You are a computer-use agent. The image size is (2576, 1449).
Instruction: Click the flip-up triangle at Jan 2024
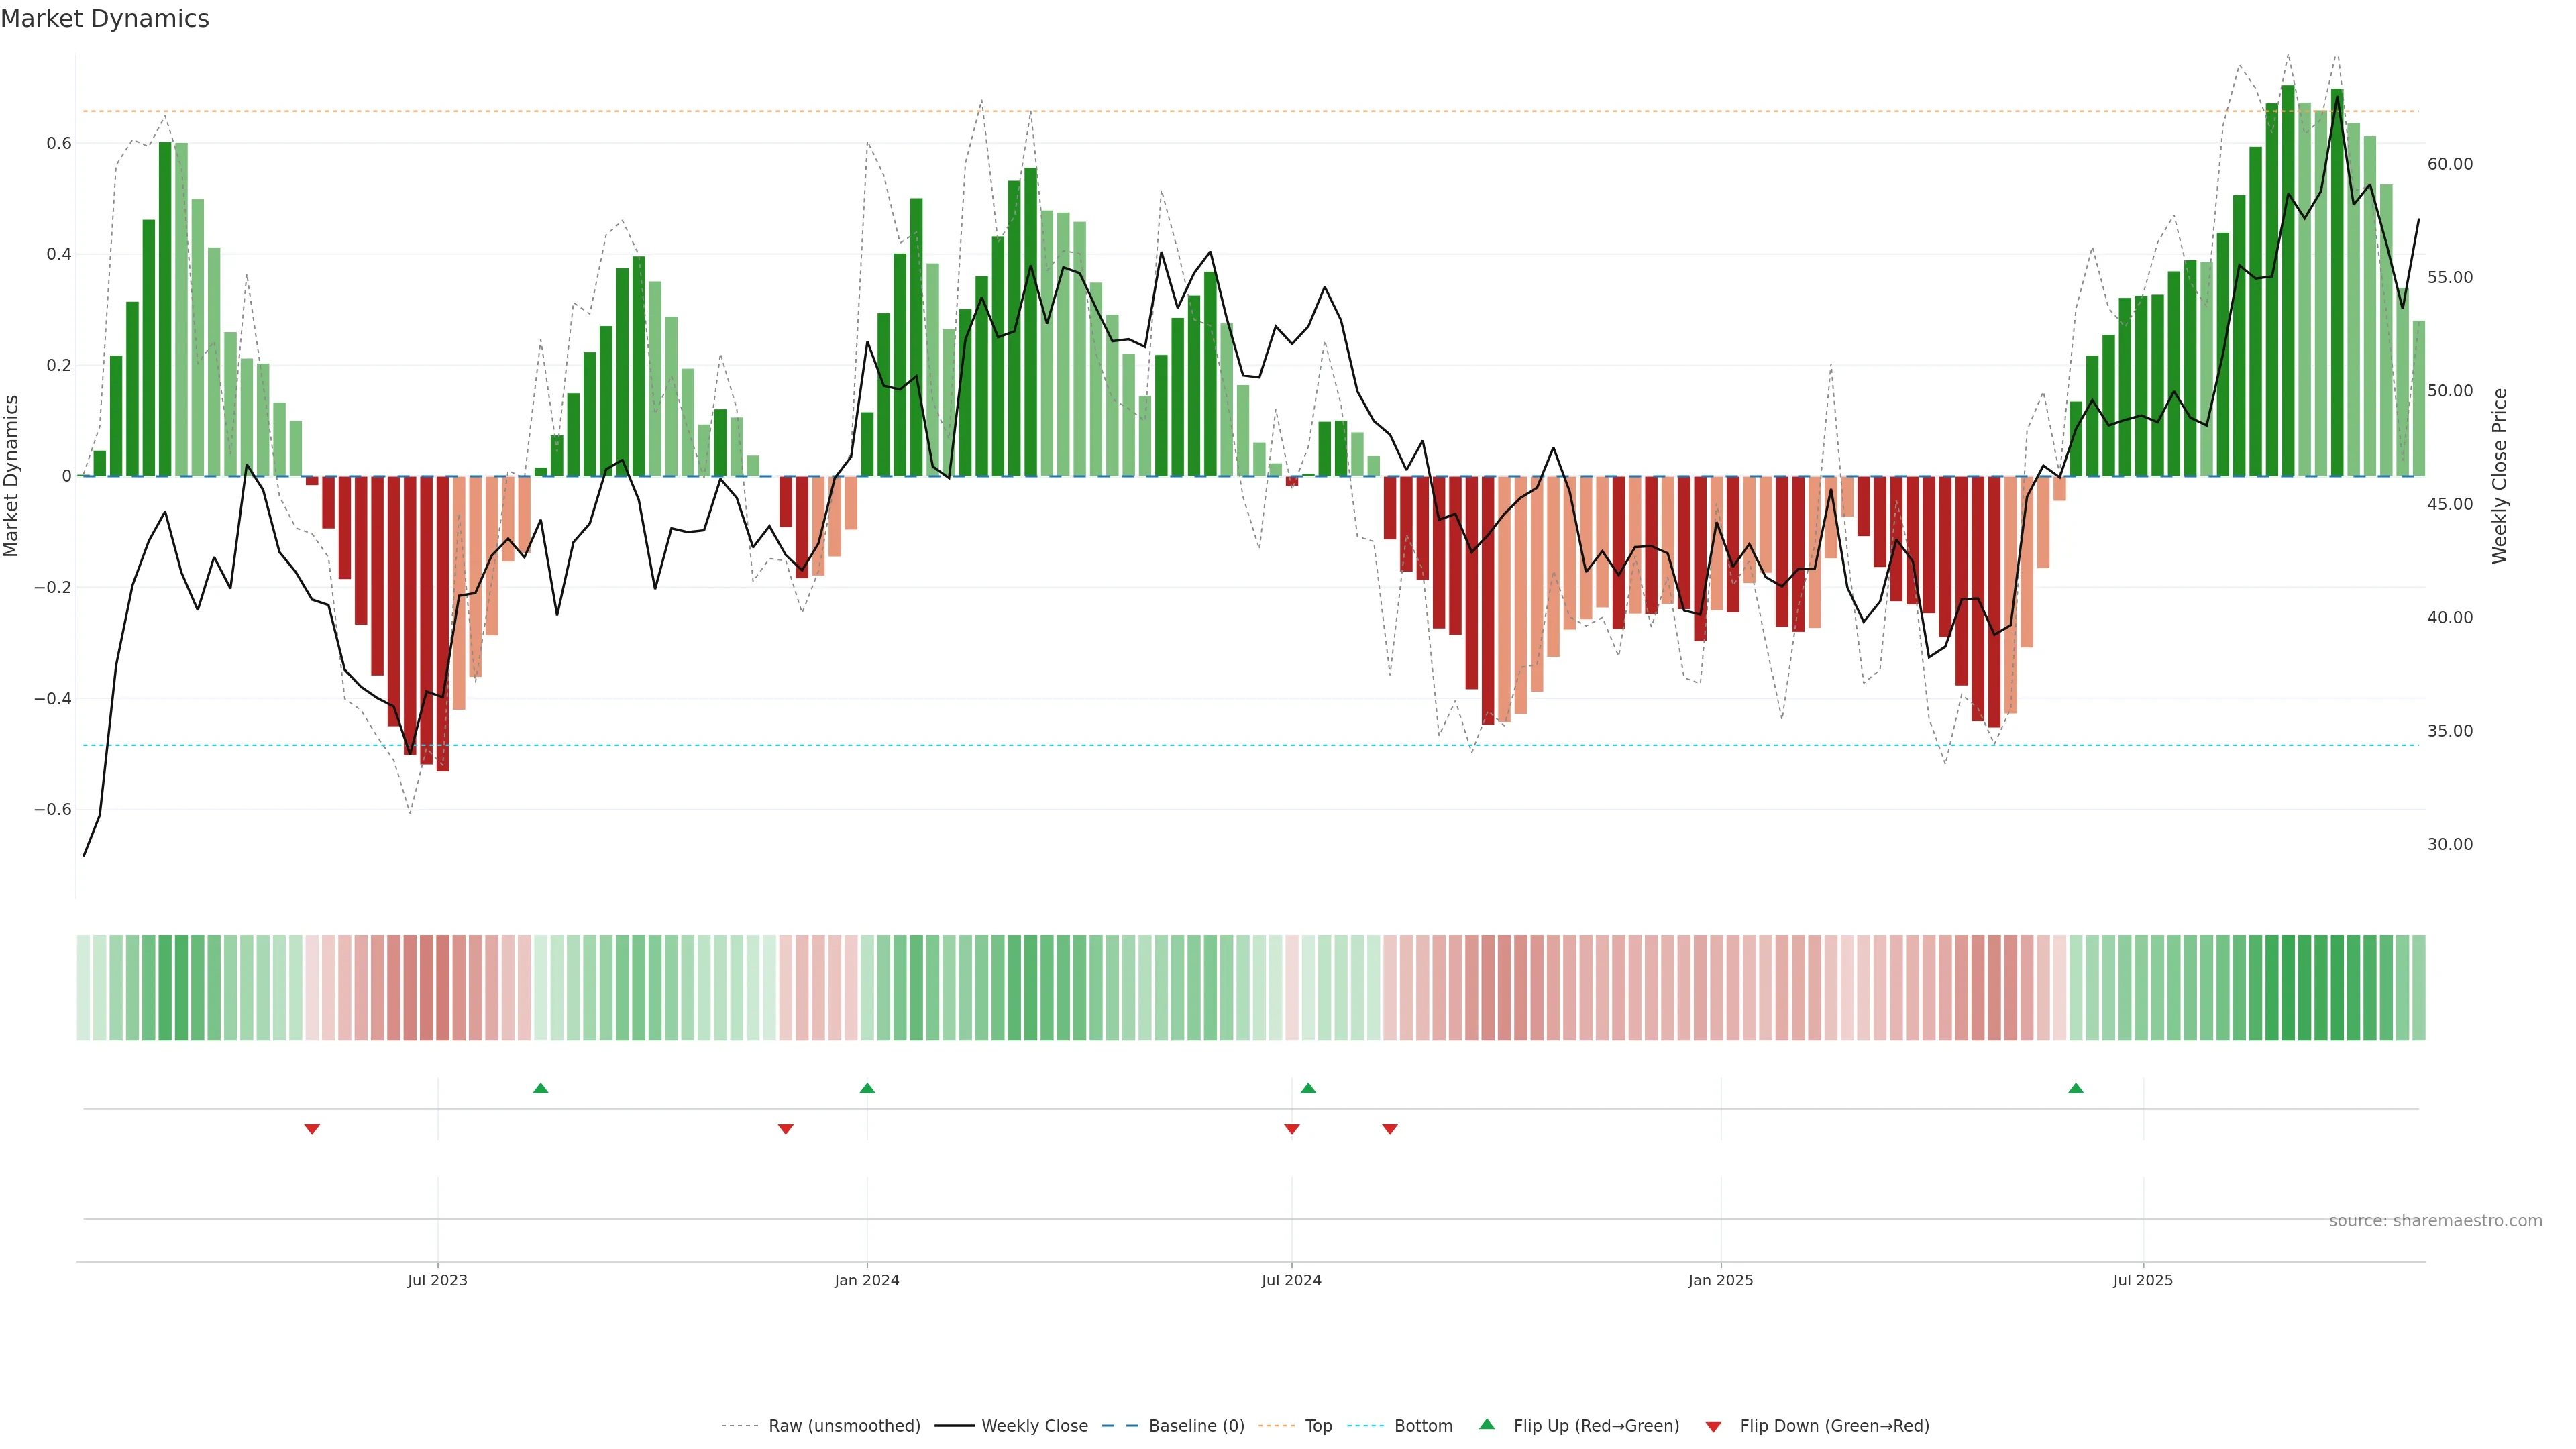867,1088
